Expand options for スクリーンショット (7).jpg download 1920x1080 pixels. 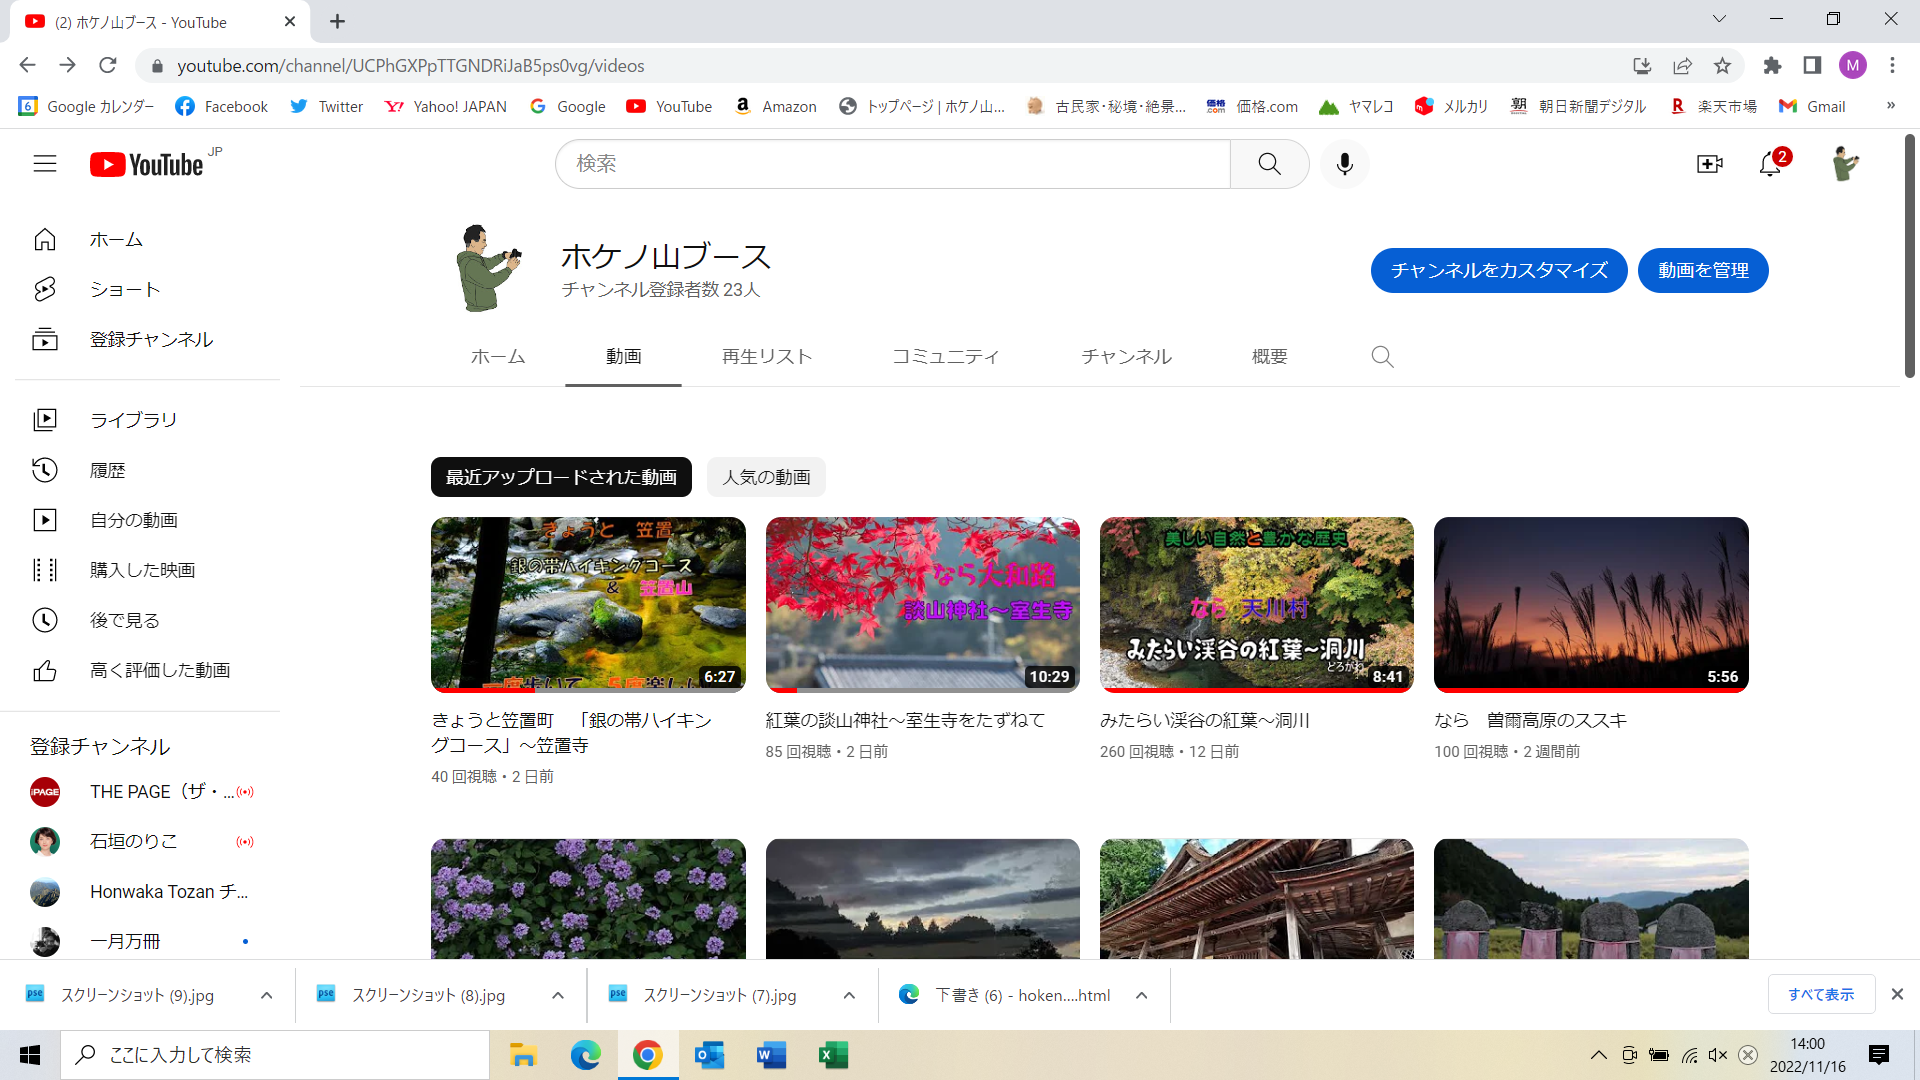tap(849, 995)
